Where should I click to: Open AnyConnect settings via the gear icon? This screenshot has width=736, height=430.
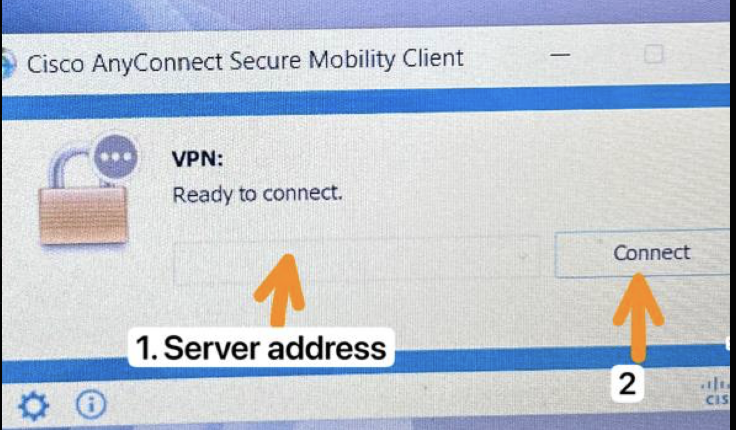33,406
